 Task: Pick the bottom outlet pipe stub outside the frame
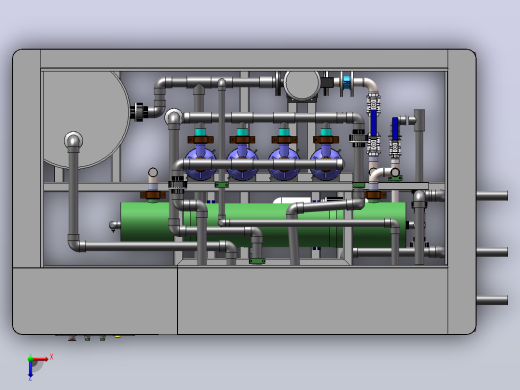tap(492, 300)
